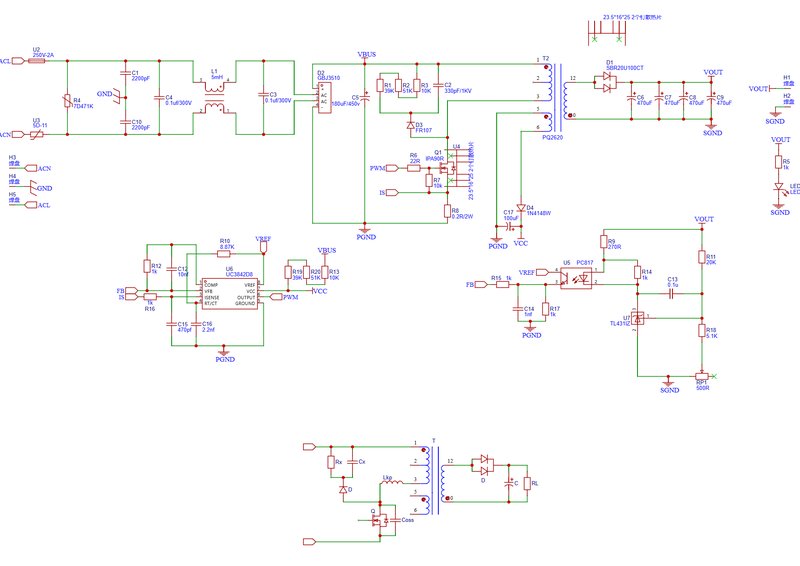
Task: Select load resistor RL in bottom circuit
Action: (527, 483)
